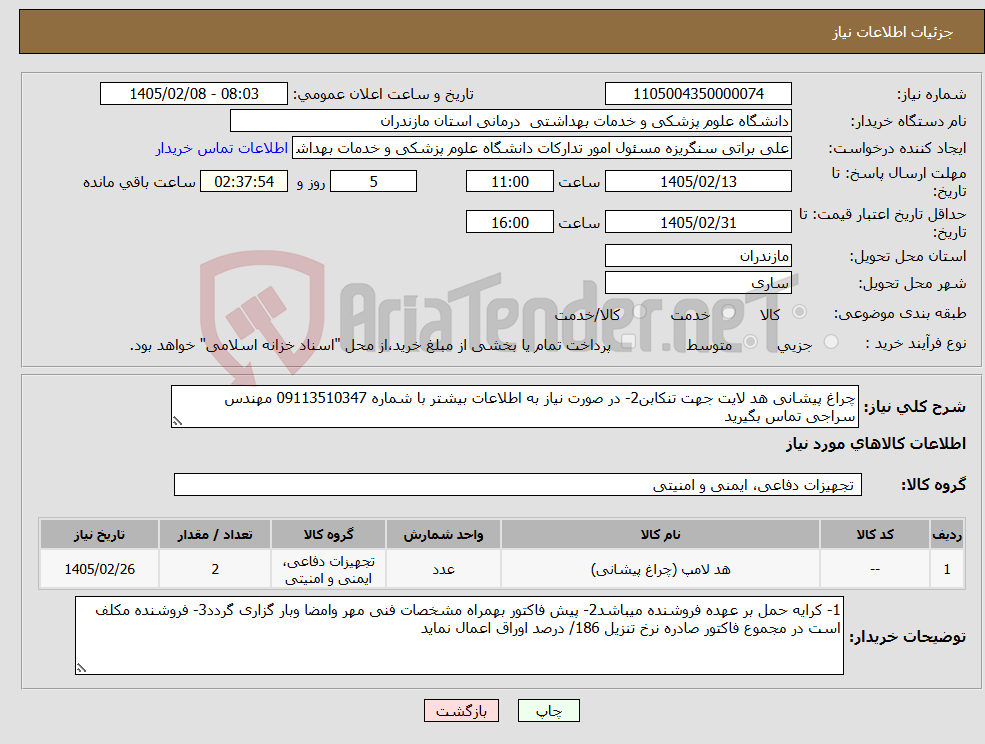Viewport: 985px width, 744px height.
Task: Select the کالا/خدمت radio button
Action: [x=639, y=312]
